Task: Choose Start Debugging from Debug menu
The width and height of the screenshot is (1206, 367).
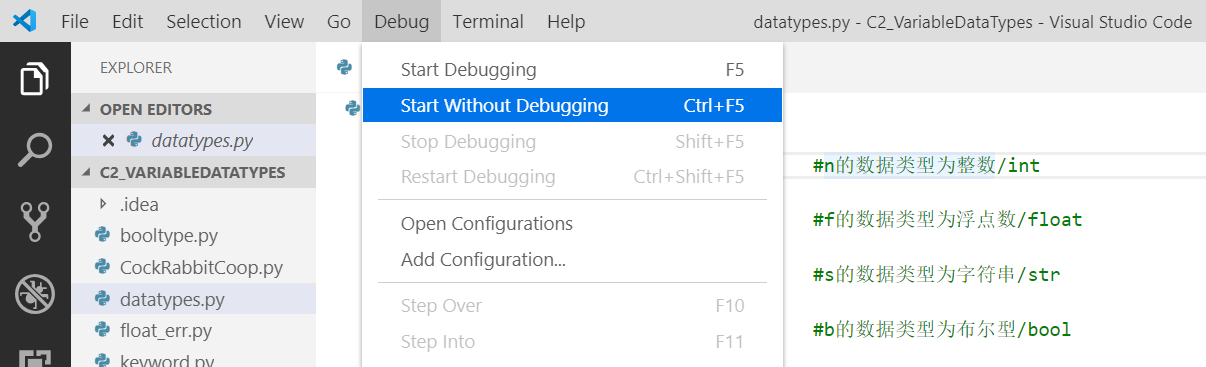Action: (572, 69)
